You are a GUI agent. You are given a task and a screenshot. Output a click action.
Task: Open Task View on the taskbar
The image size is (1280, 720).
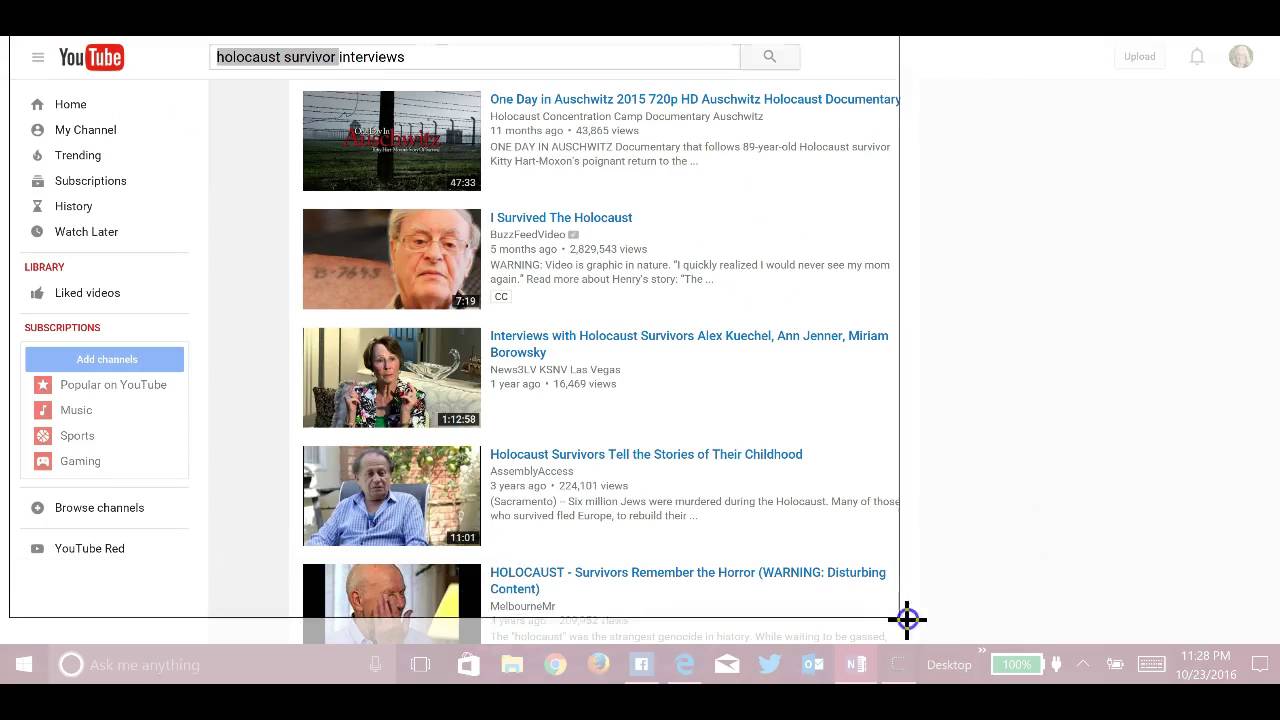point(420,664)
